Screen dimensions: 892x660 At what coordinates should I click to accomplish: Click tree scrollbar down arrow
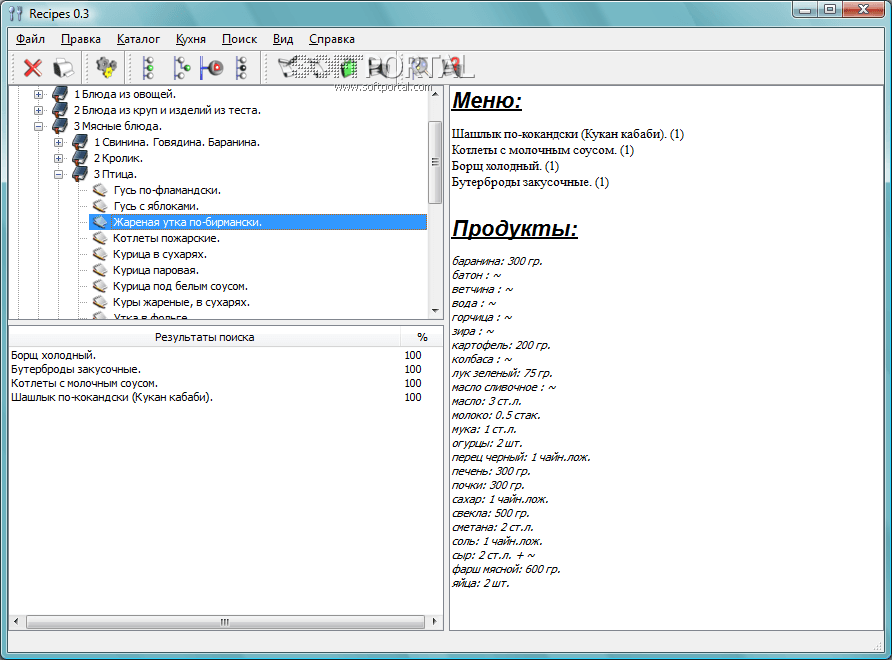(x=435, y=311)
